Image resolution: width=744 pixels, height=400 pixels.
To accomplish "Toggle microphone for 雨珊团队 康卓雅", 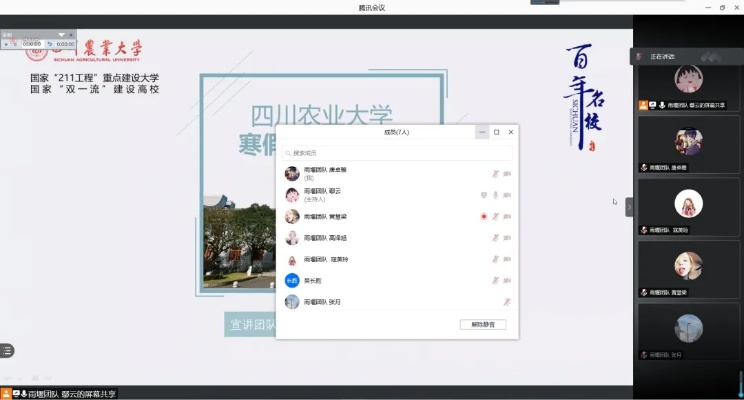I will tap(495, 174).
